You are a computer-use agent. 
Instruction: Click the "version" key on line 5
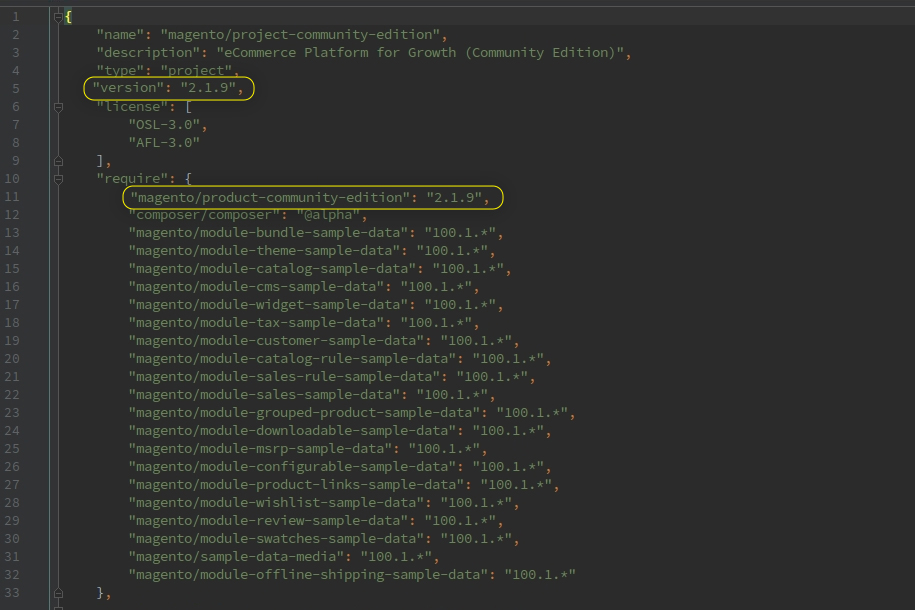(x=128, y=88)
